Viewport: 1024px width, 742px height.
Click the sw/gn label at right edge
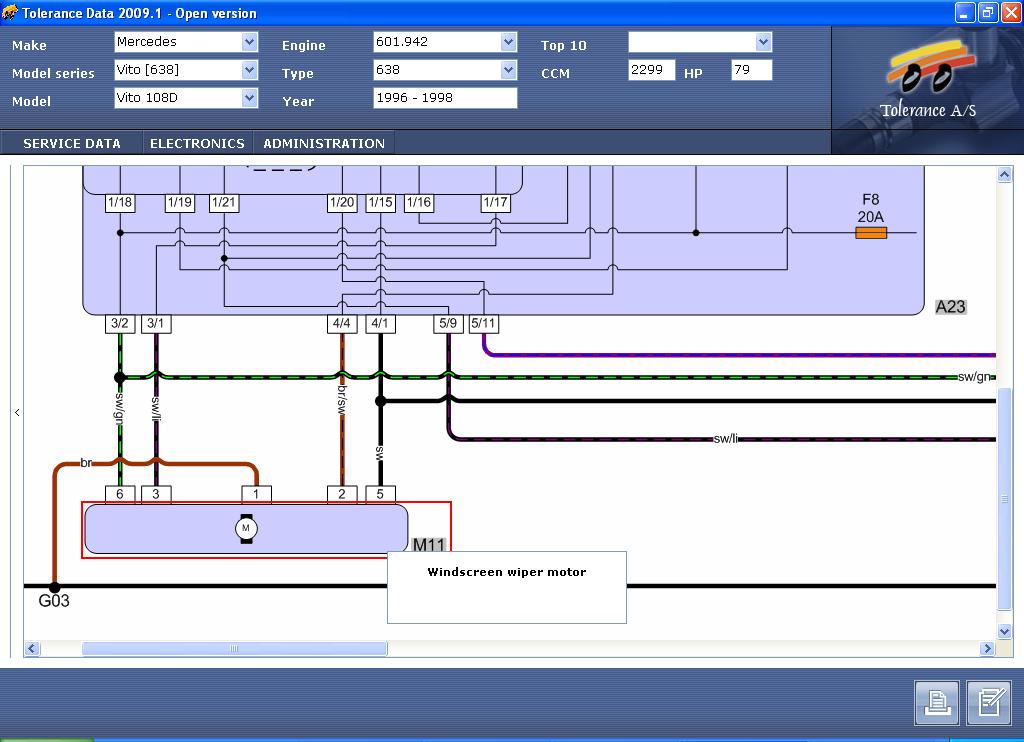click(x=974, y=377)
